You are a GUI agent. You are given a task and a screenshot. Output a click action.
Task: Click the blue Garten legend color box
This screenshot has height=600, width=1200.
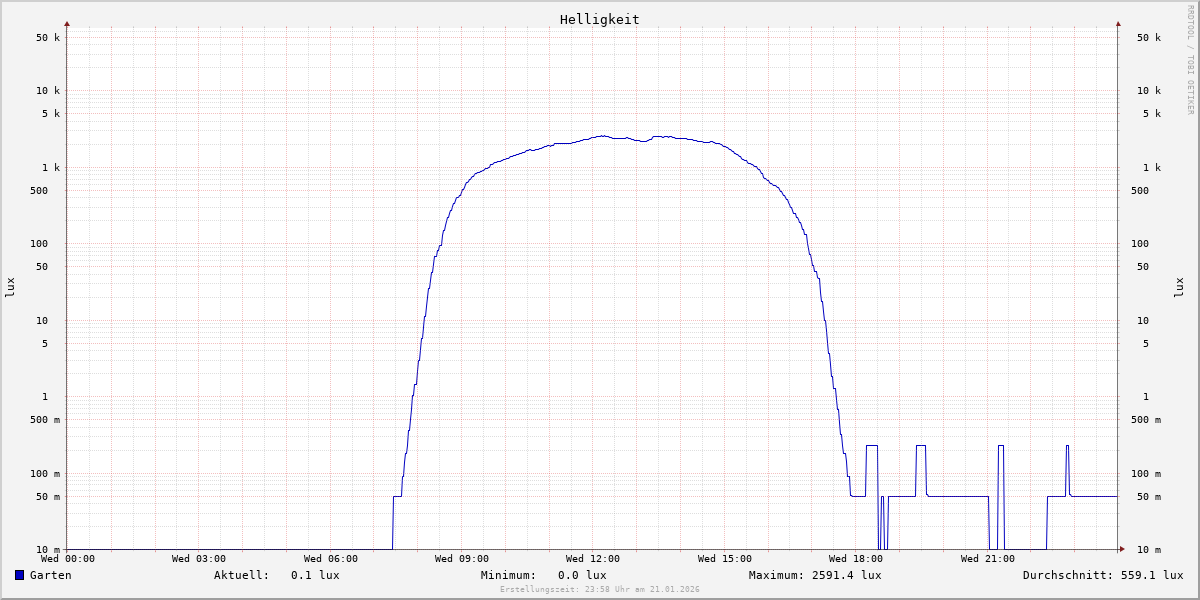pyautogui.click(x=19, y=575)
